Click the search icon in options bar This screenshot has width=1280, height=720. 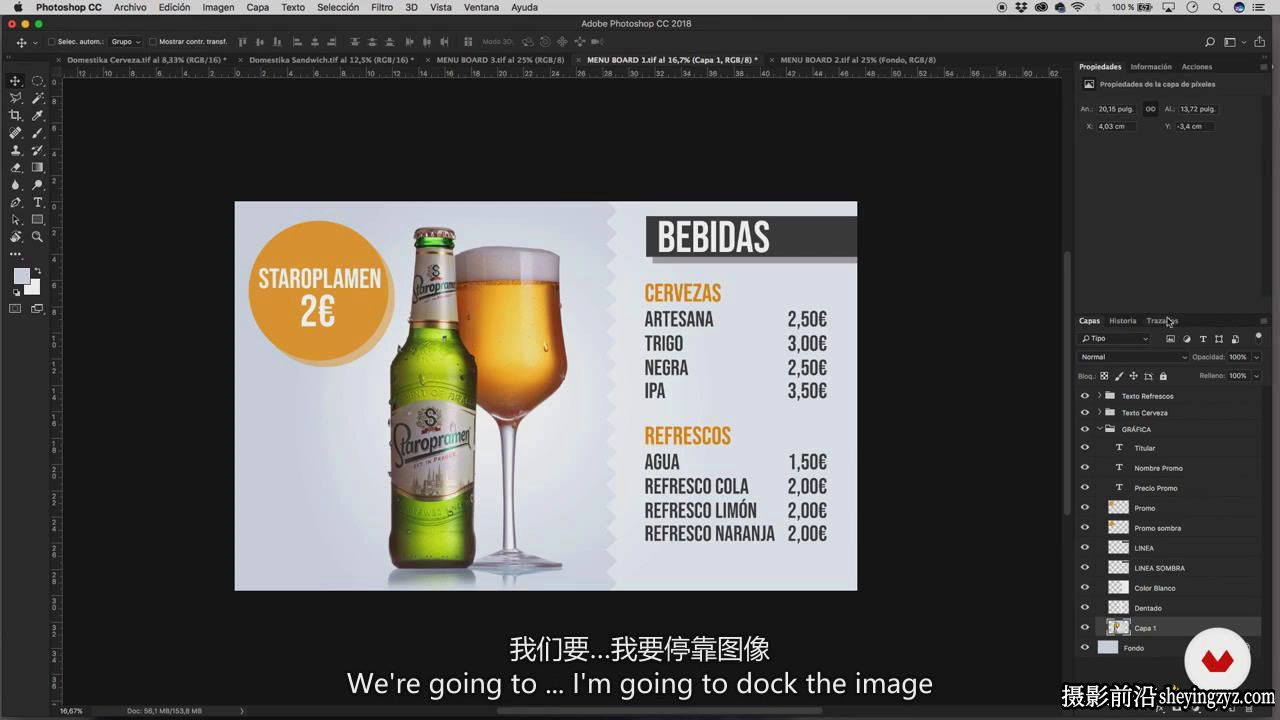pyautogui.click(x=1210, y=42)
